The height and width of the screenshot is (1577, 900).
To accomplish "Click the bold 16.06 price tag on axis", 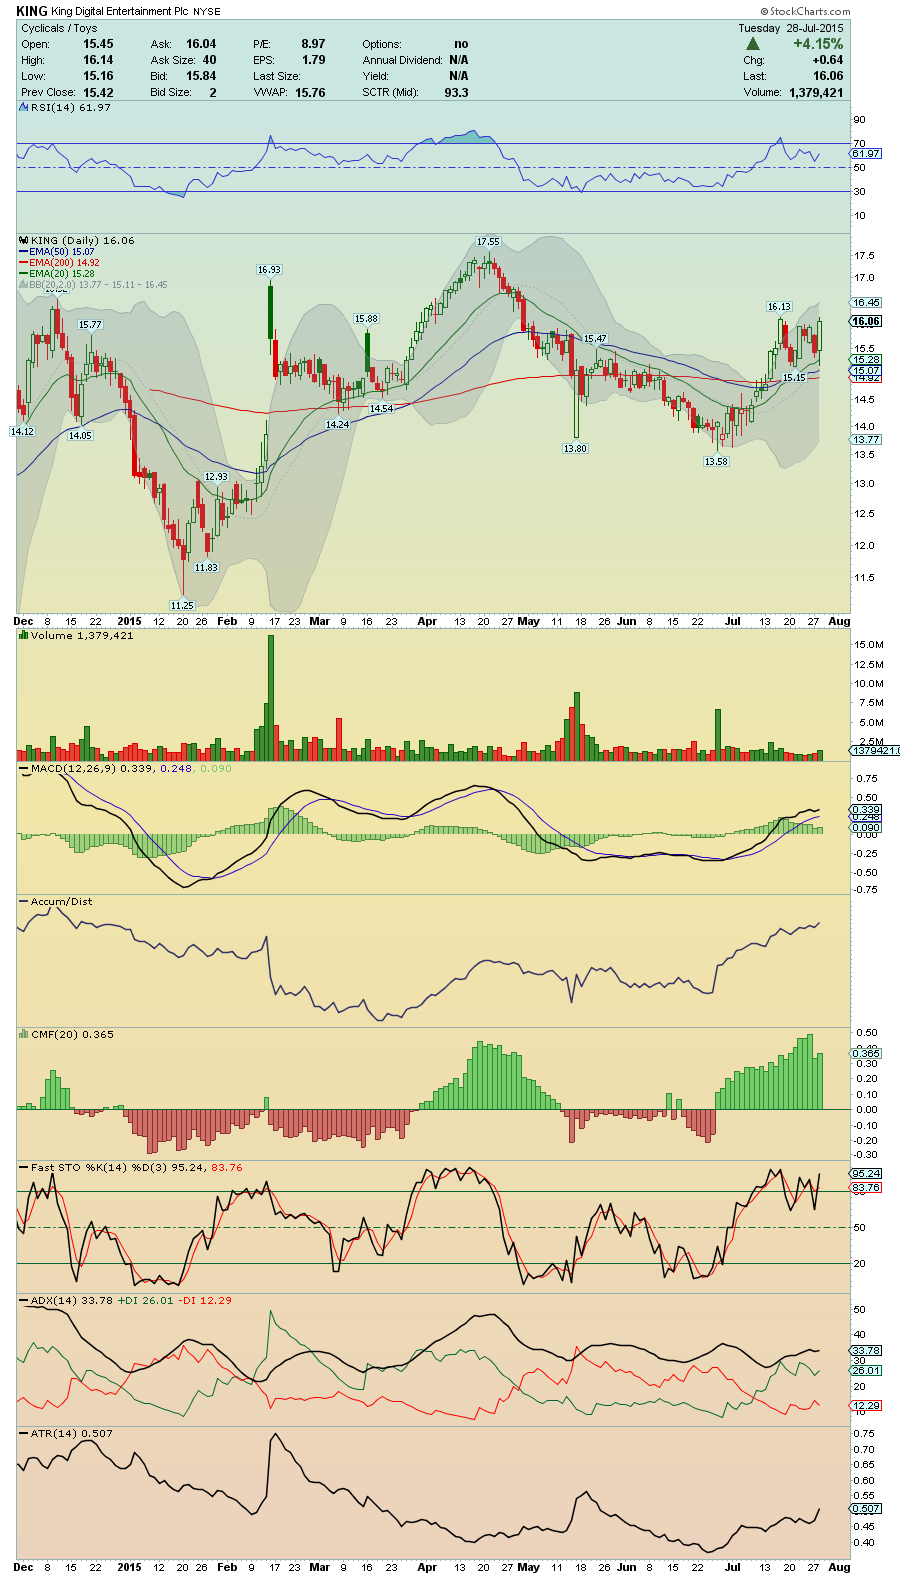I will (866, 321).
